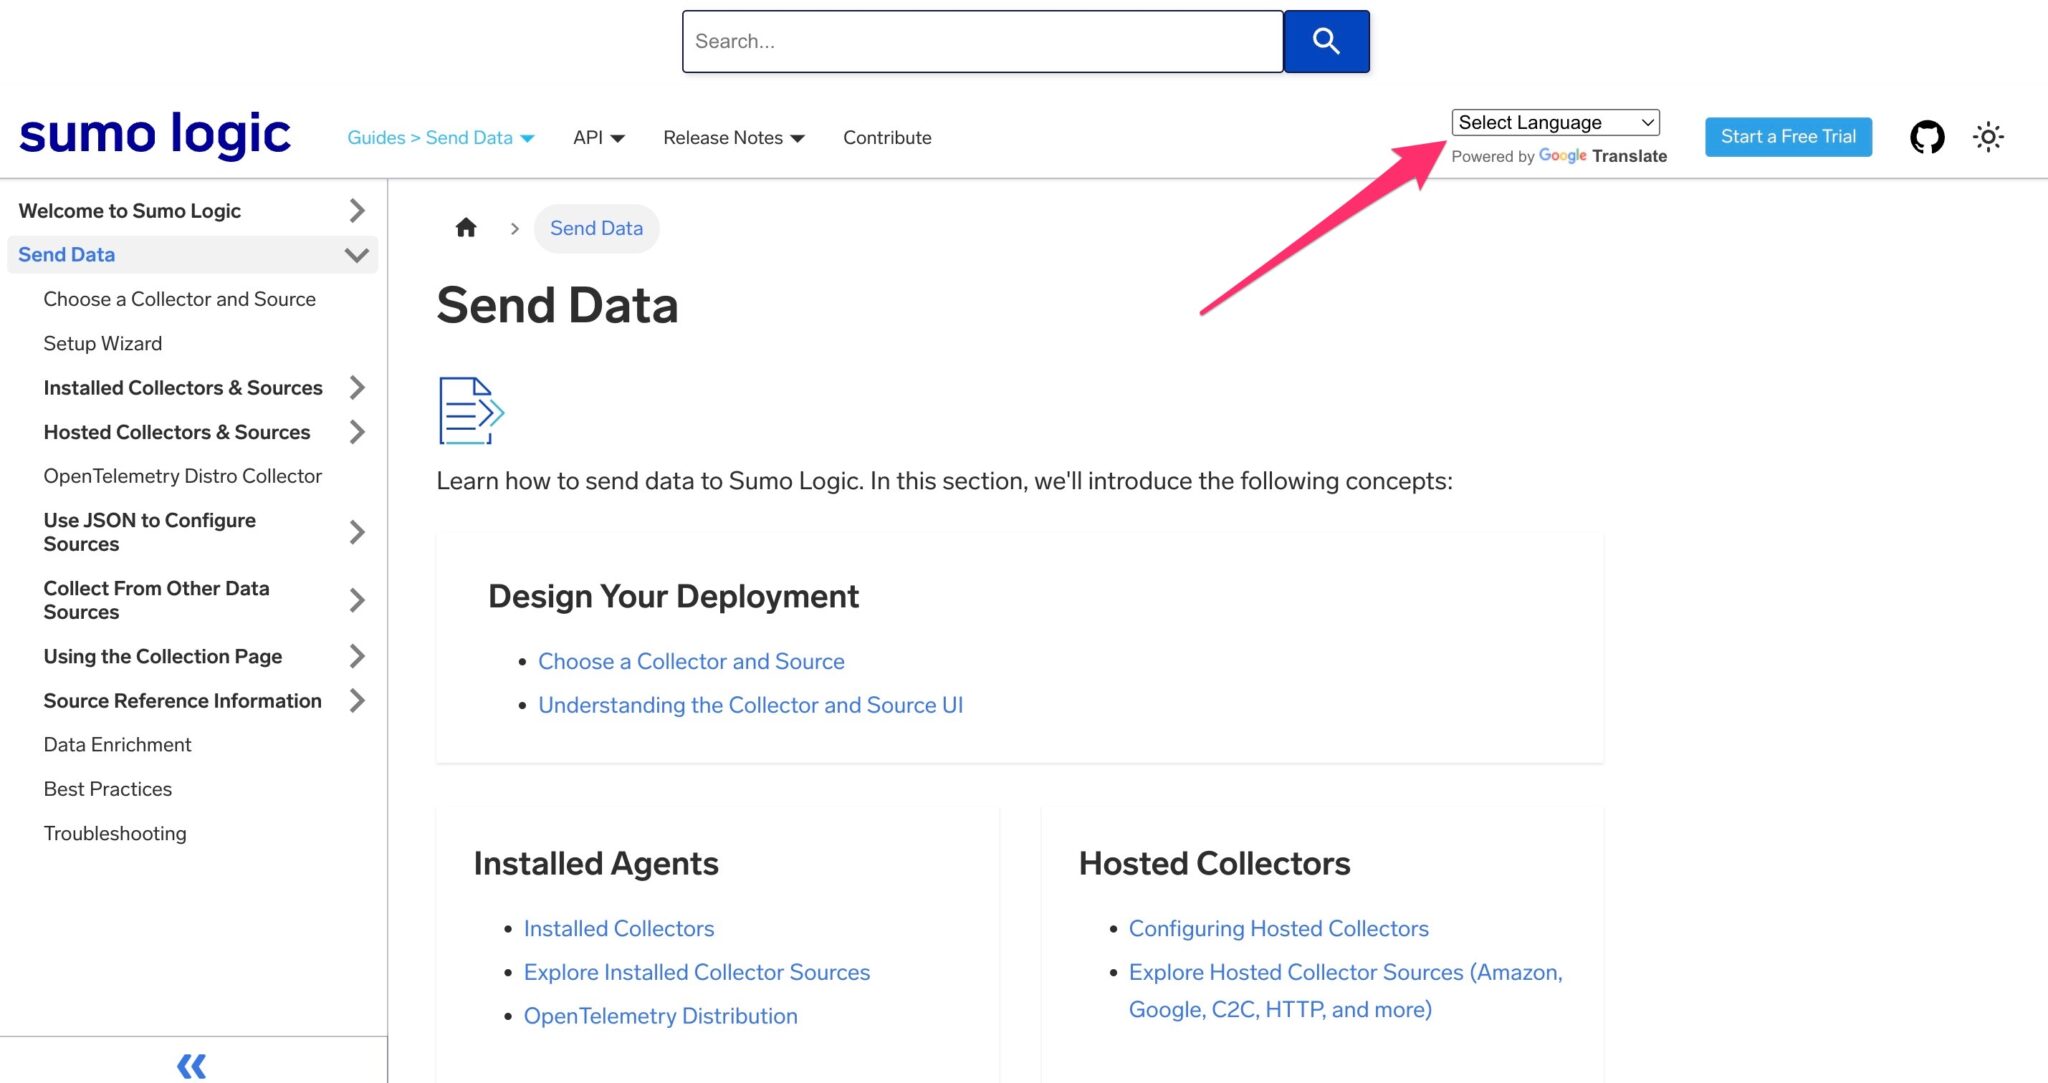
Task: Expand Welcome to Sumo Logic chevron
Action: coord(357,211)
